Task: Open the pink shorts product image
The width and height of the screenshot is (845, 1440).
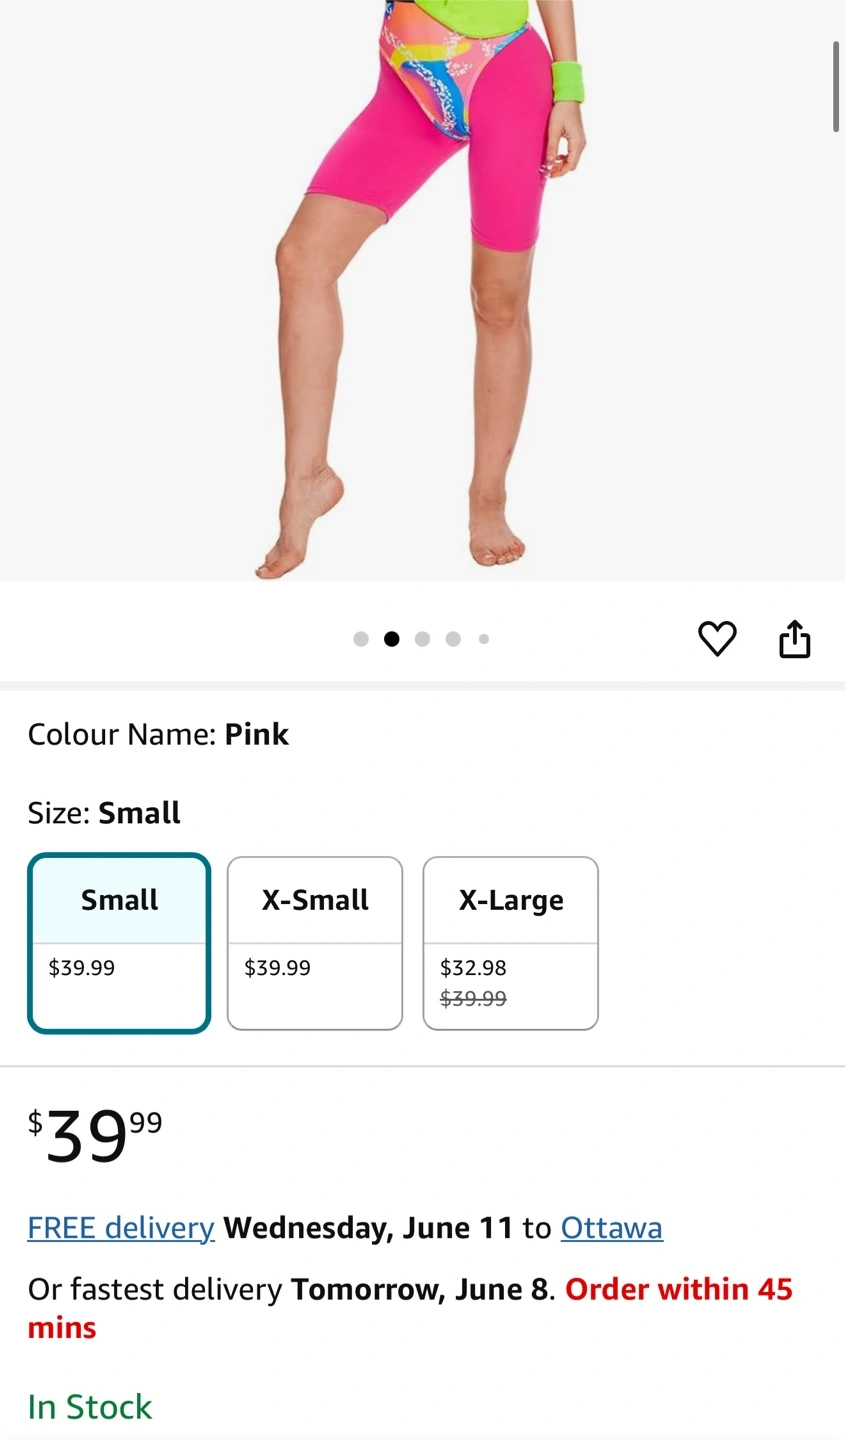Action: click(x=422, y=290)
